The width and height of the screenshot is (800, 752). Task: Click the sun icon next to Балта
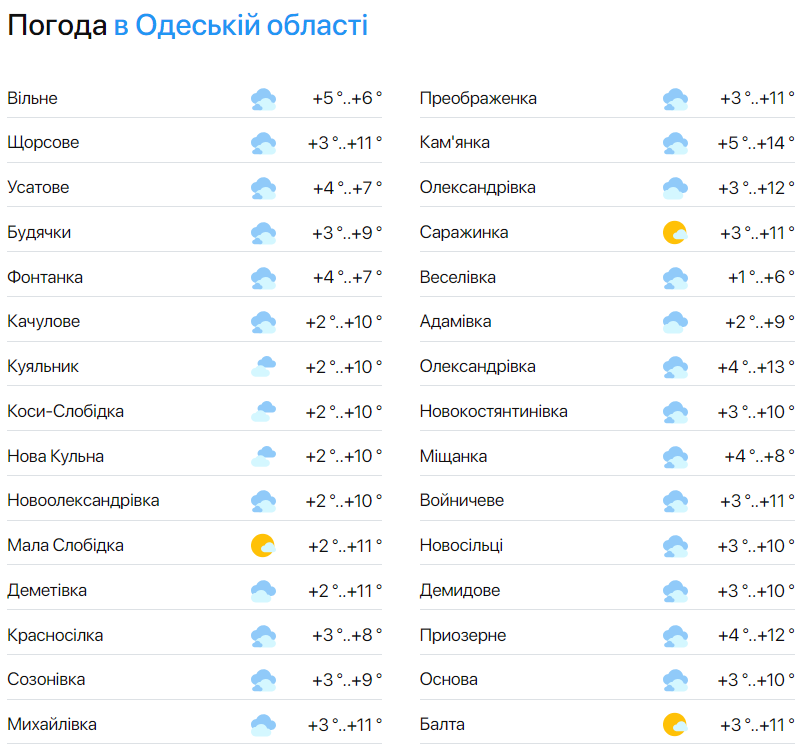pos(675,725)
